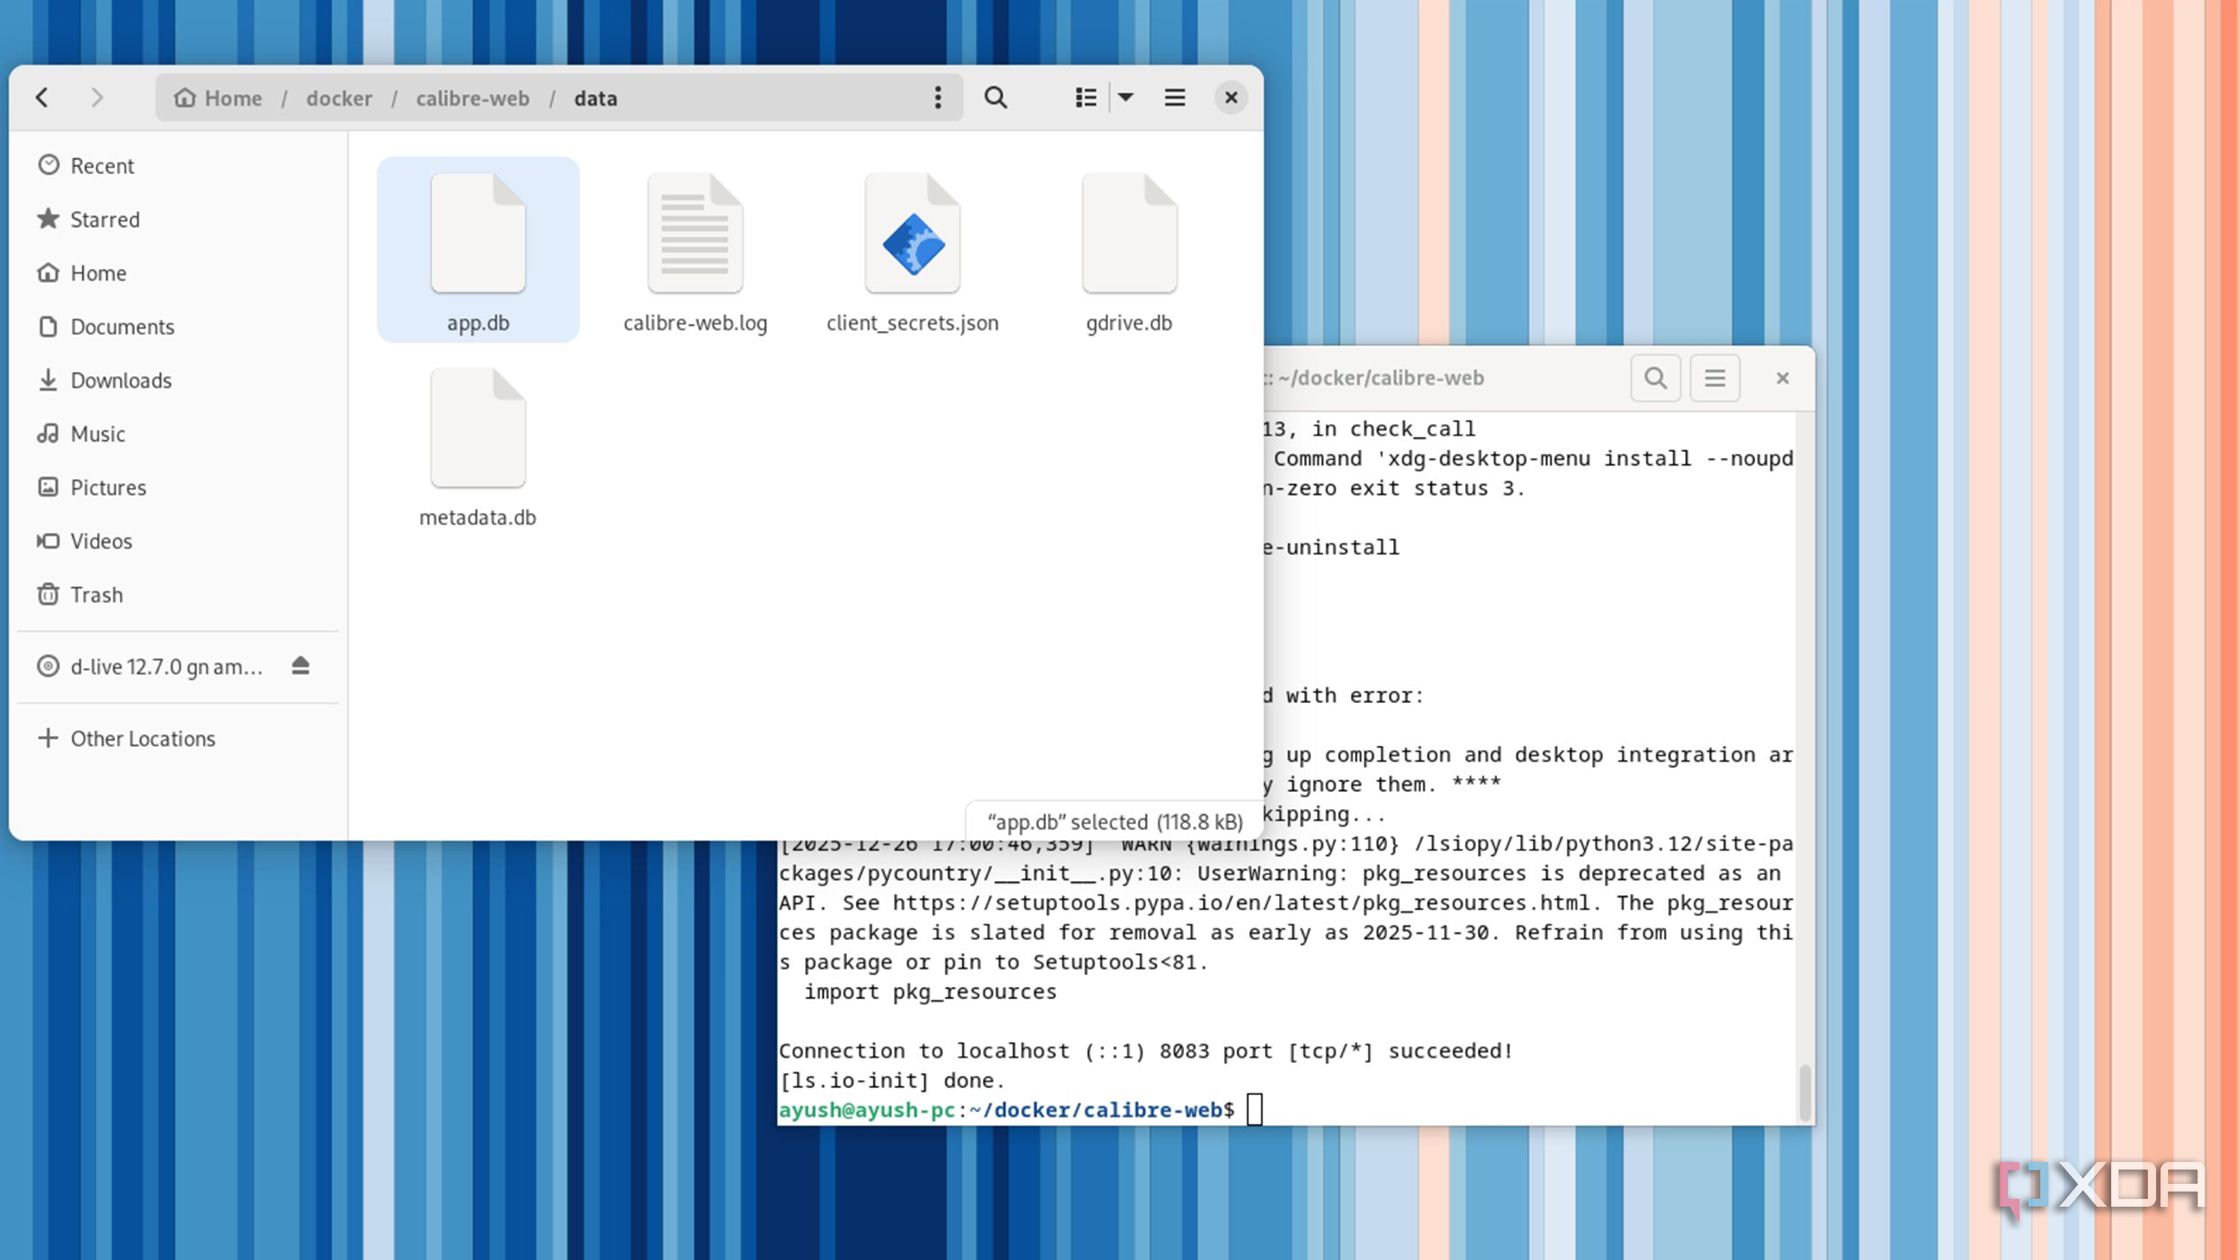Viewport: 2240px width, 1260px height.
Task: Open Recent in the sidebar
Action: (x=101, y=166)
